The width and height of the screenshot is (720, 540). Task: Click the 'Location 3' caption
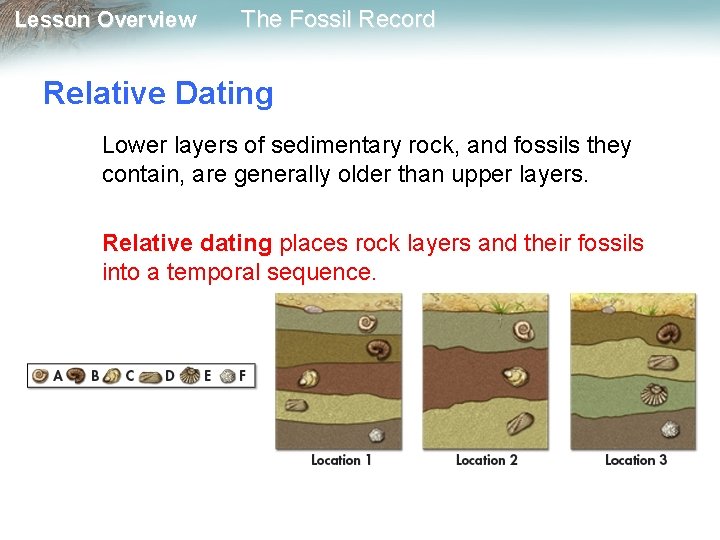(636, 460)
